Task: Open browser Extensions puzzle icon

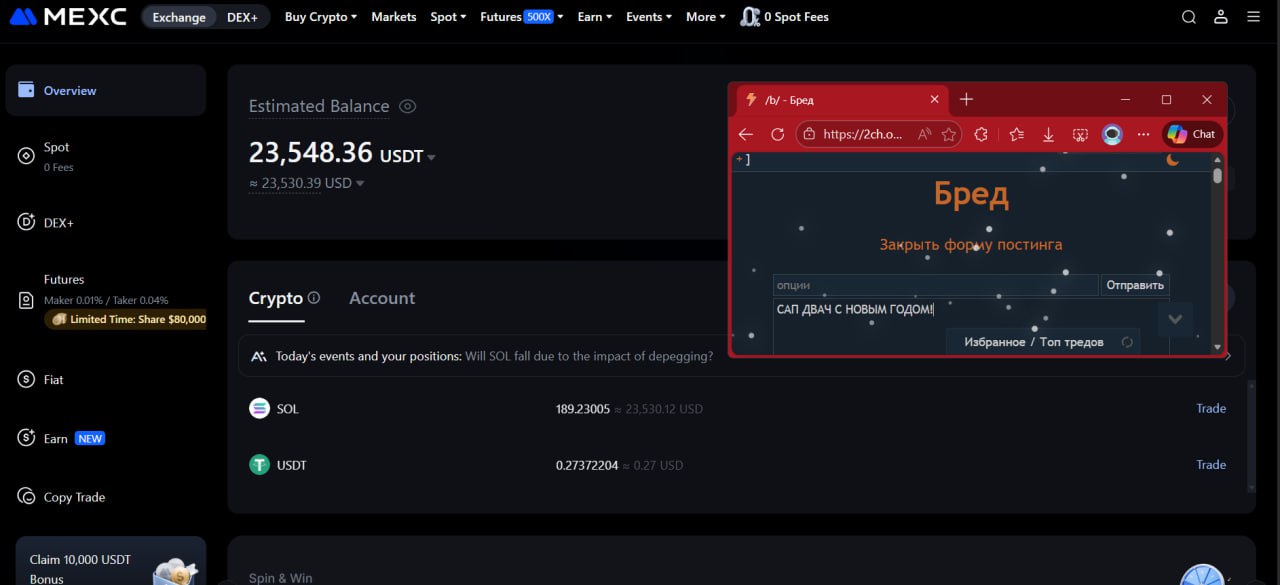Action: pos(982,134)
